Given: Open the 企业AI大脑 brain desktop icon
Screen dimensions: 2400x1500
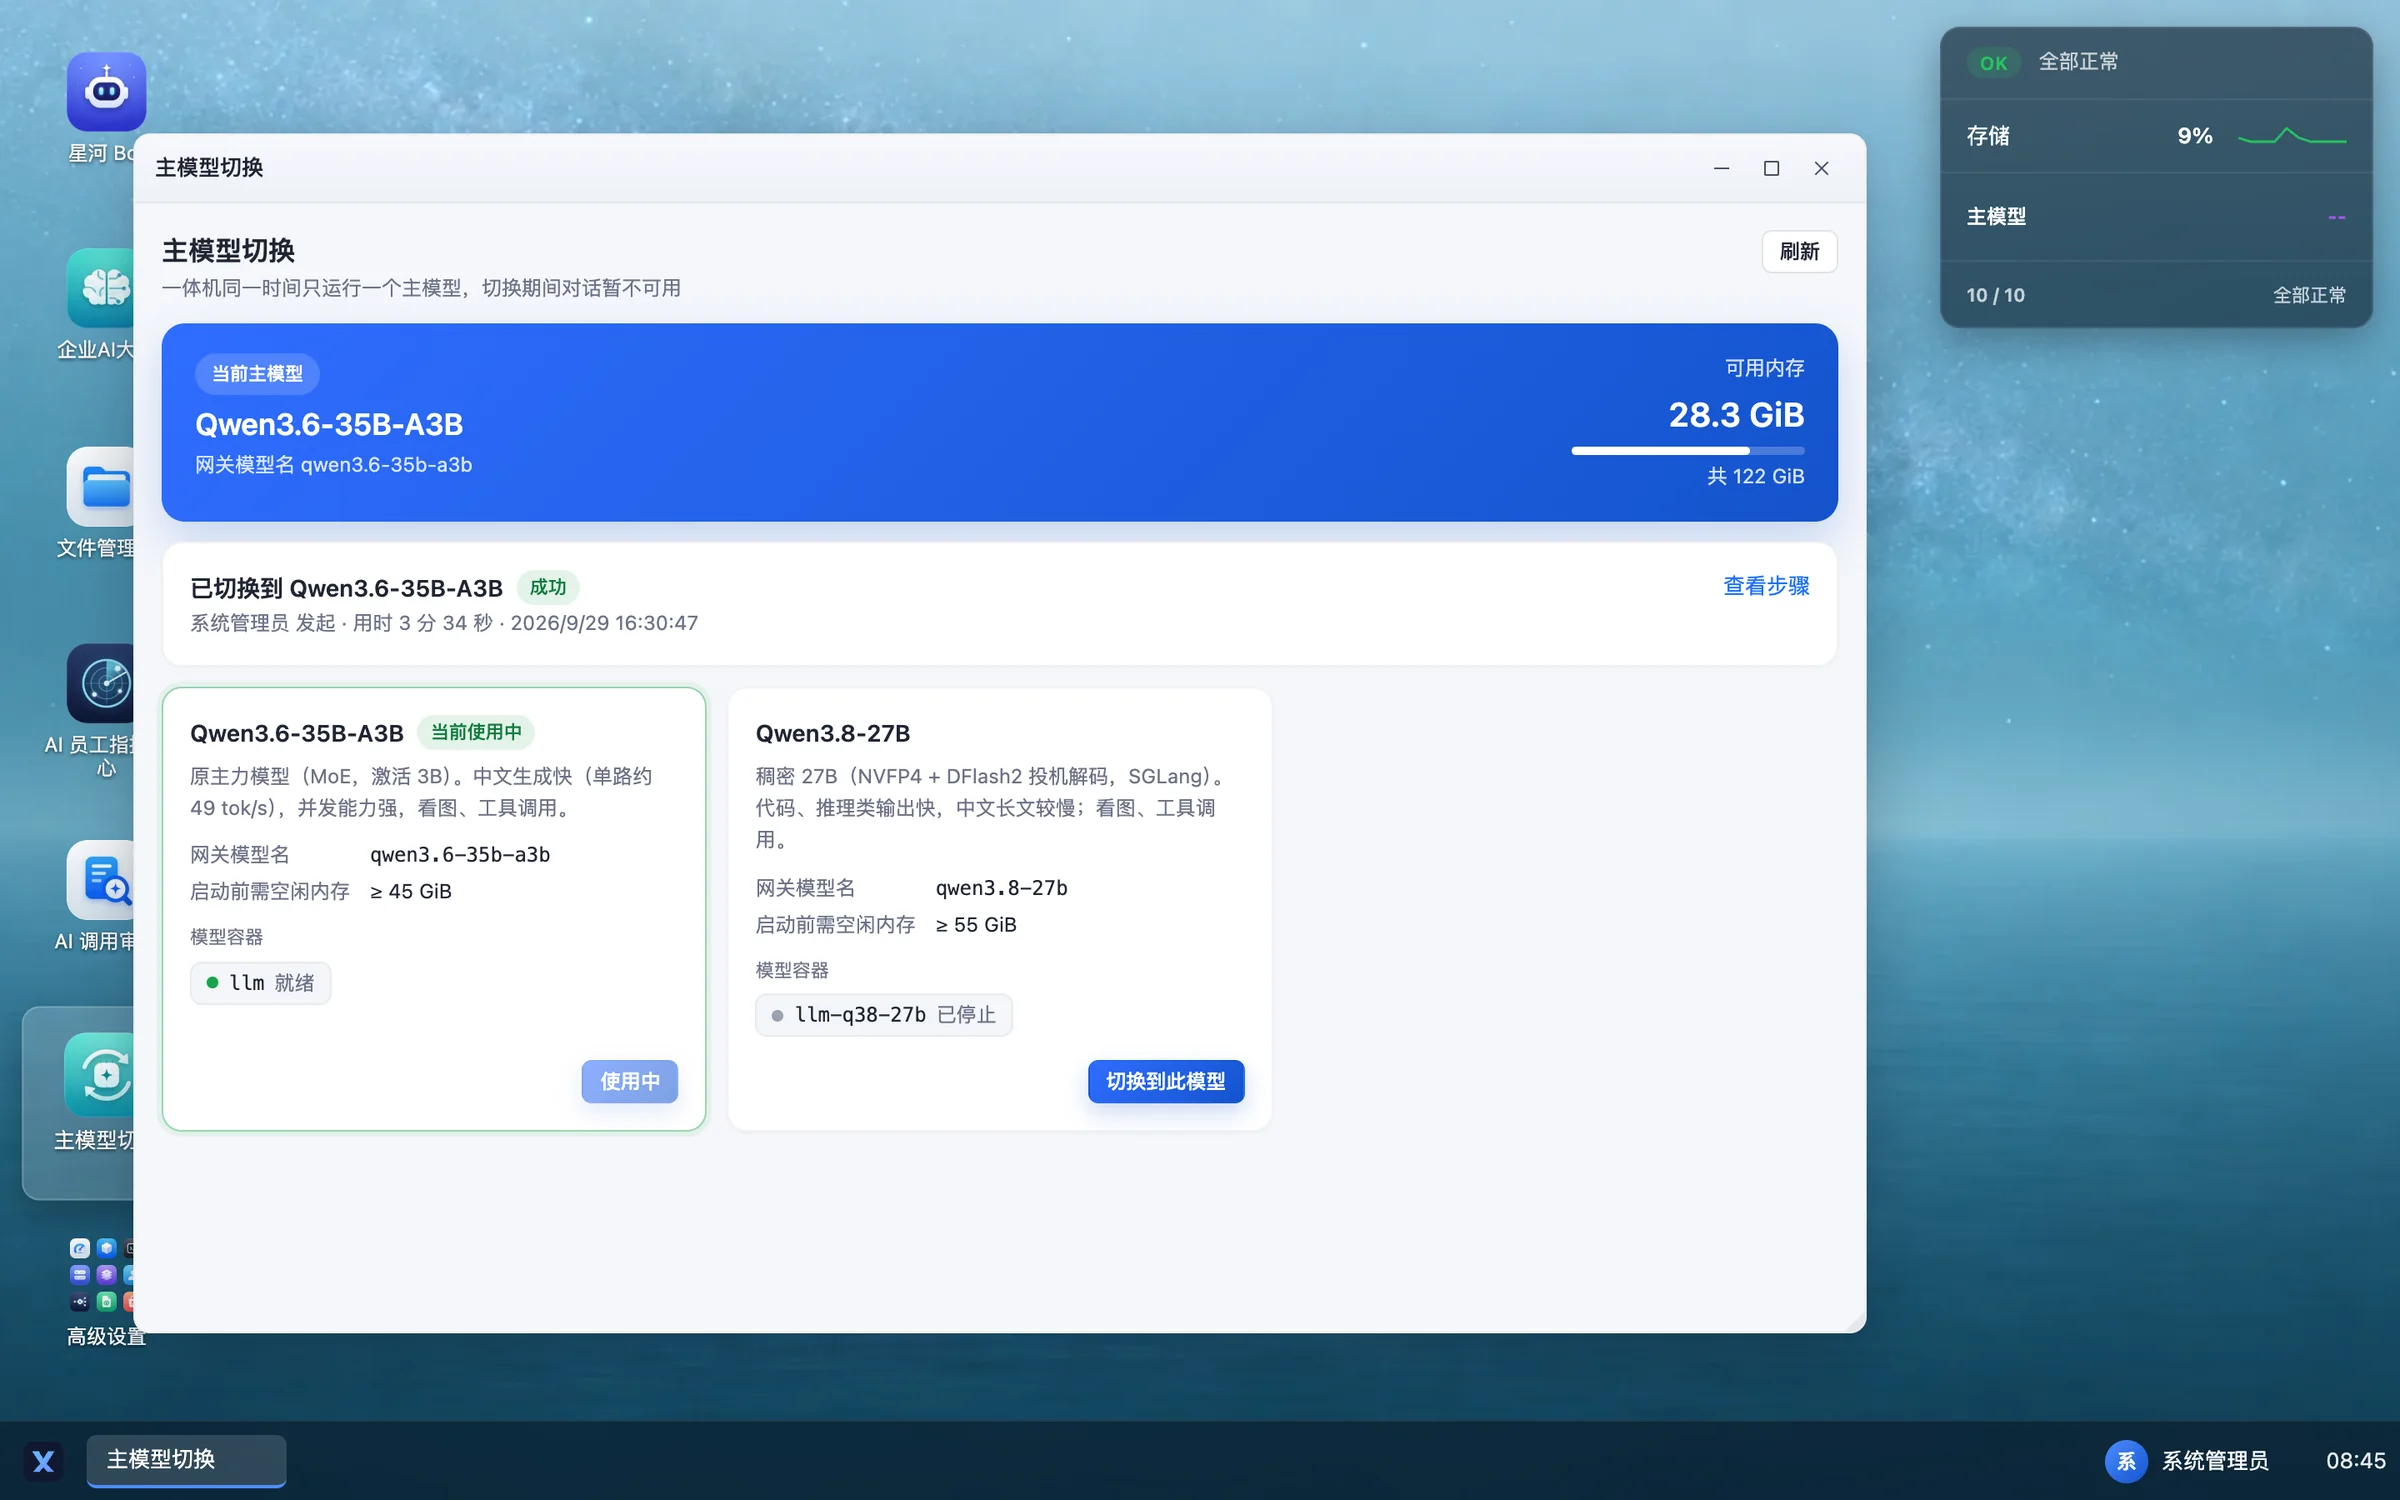Looking at the screenshot, I should [x=101, y=288].
